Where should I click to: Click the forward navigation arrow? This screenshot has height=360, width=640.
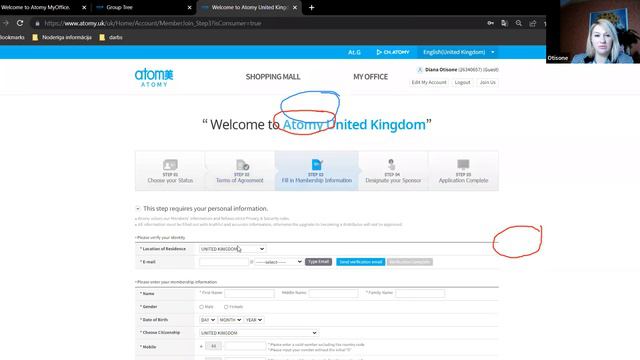[5, 23]
